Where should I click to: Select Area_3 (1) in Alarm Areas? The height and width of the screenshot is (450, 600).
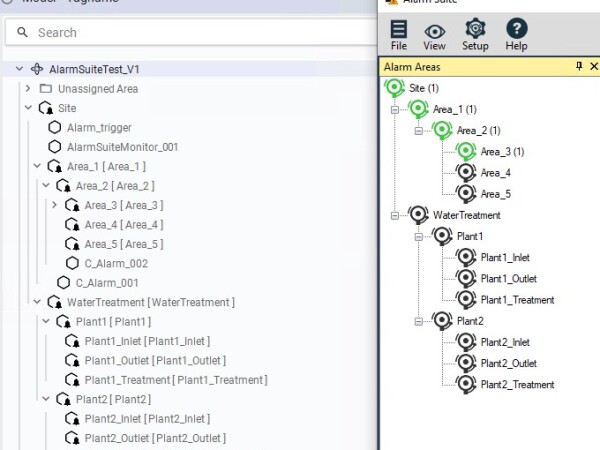502,152
